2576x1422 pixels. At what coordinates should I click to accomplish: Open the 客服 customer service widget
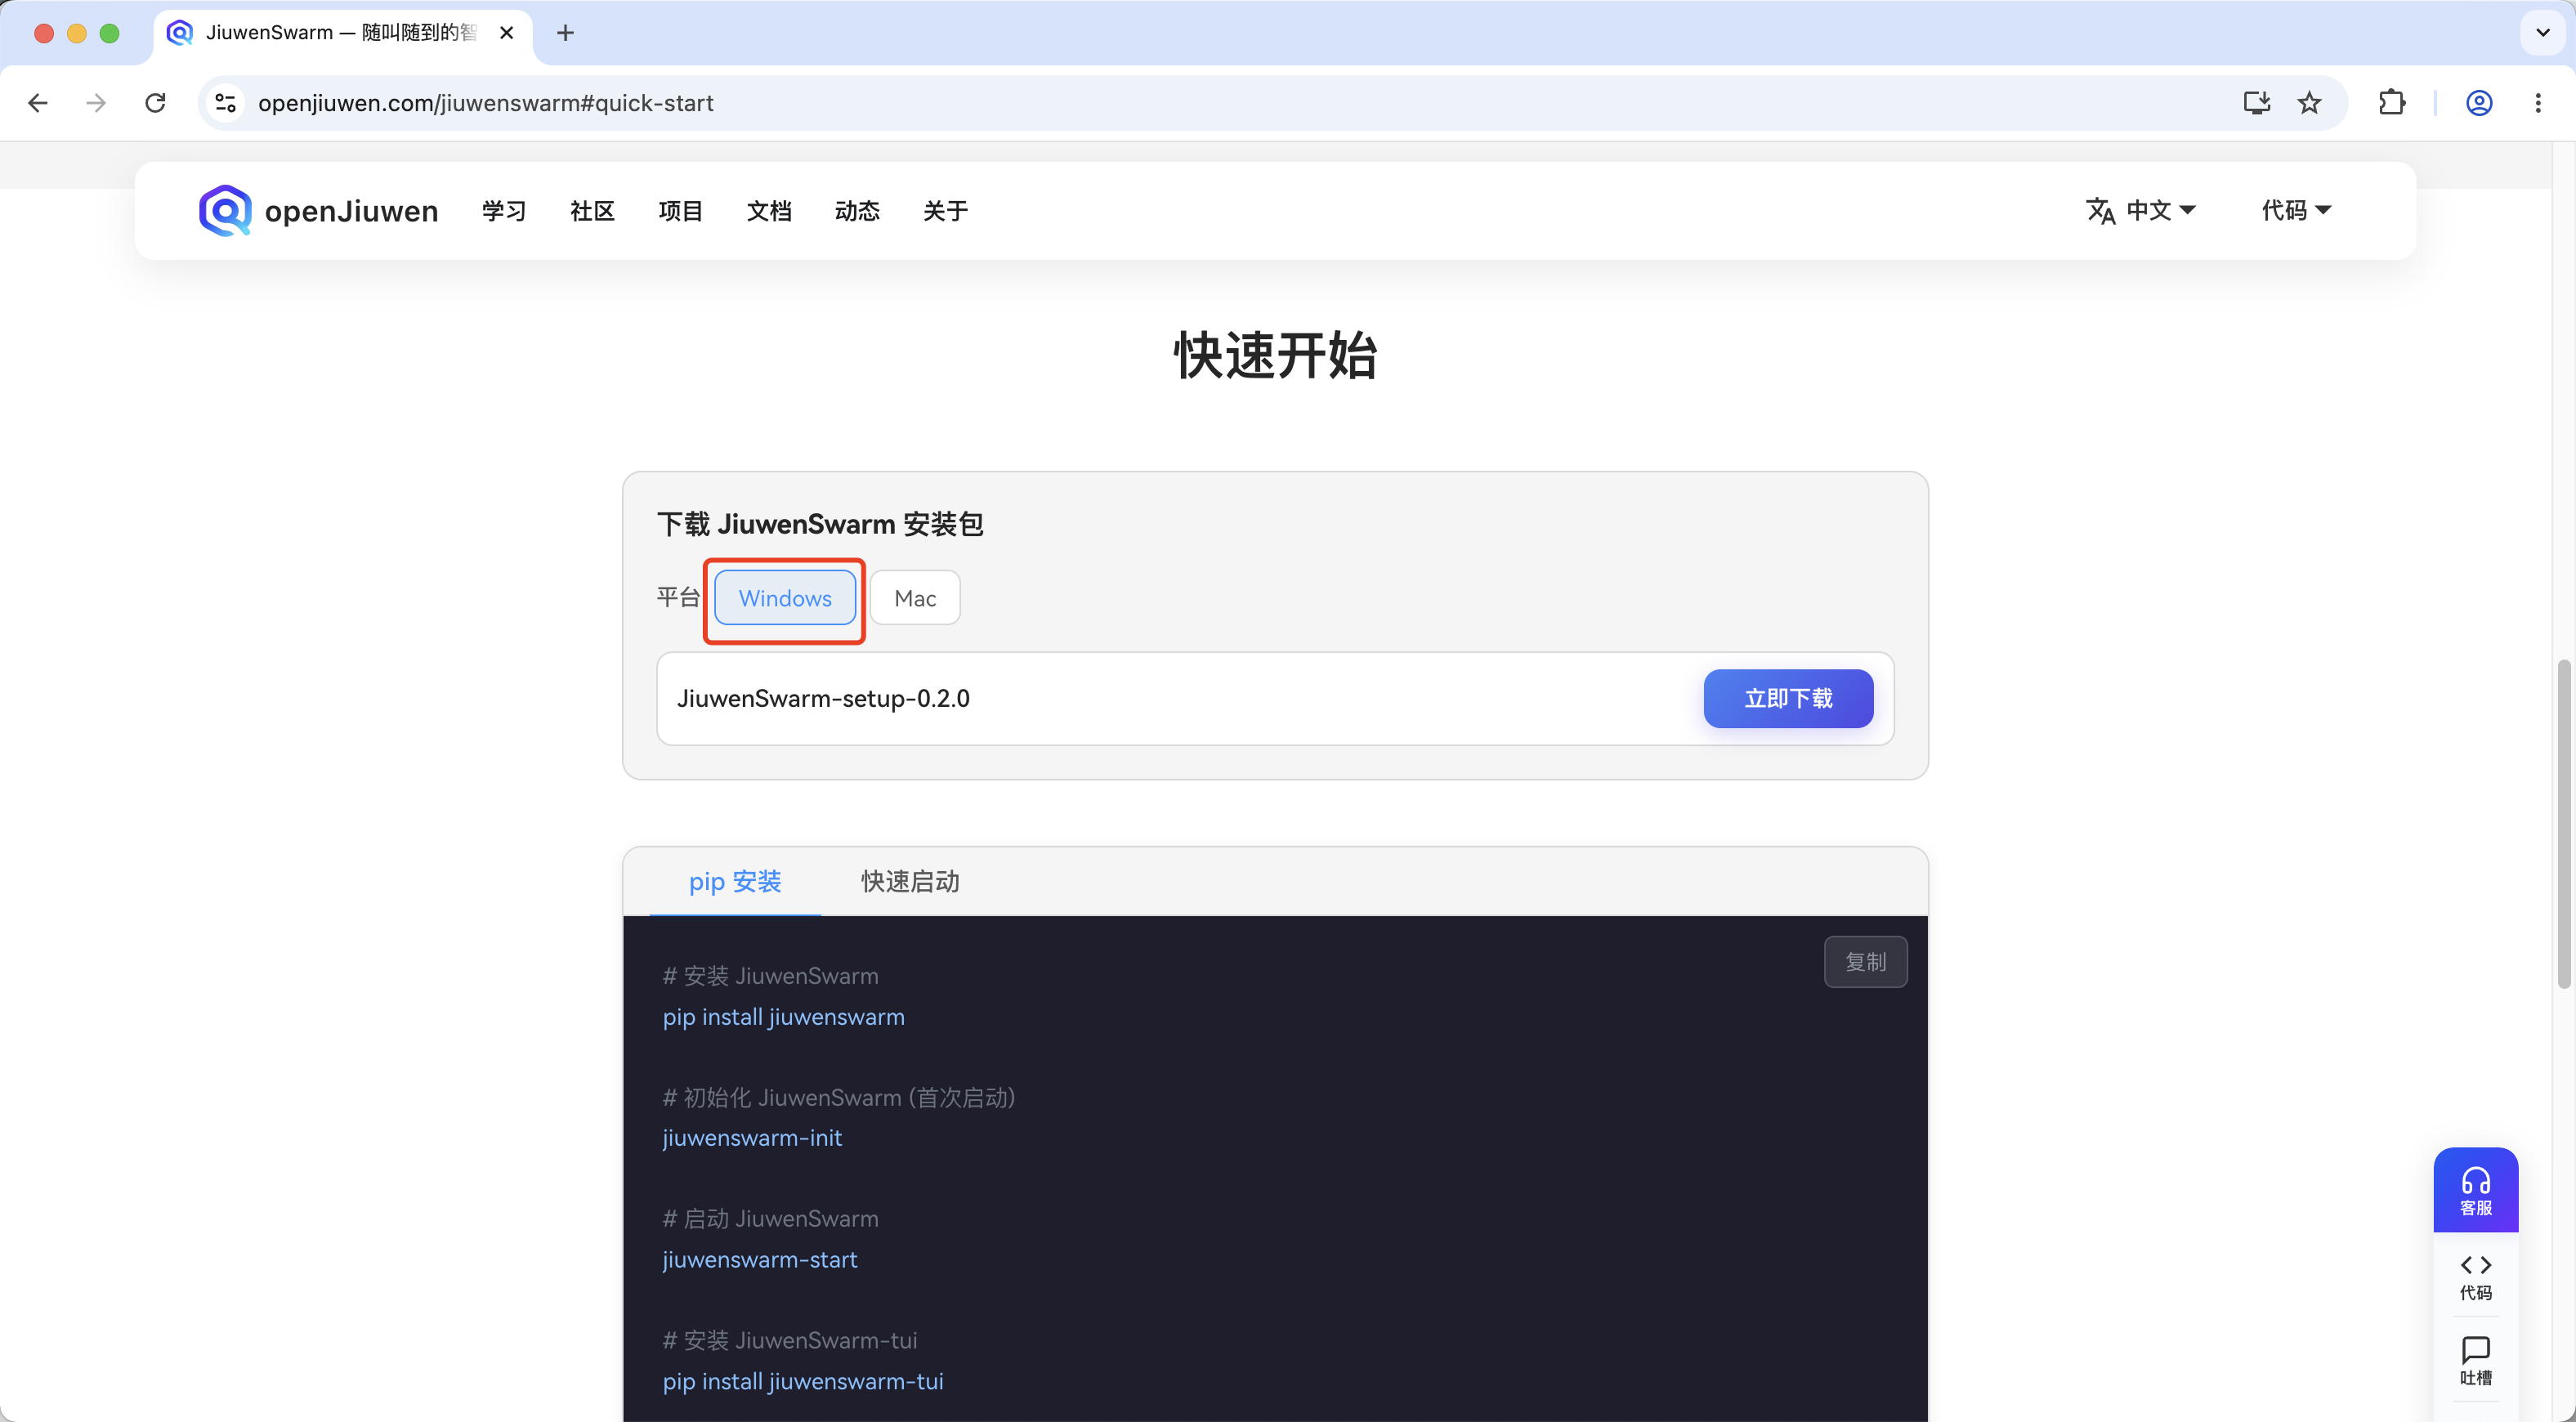(x=2476, y=1190)
